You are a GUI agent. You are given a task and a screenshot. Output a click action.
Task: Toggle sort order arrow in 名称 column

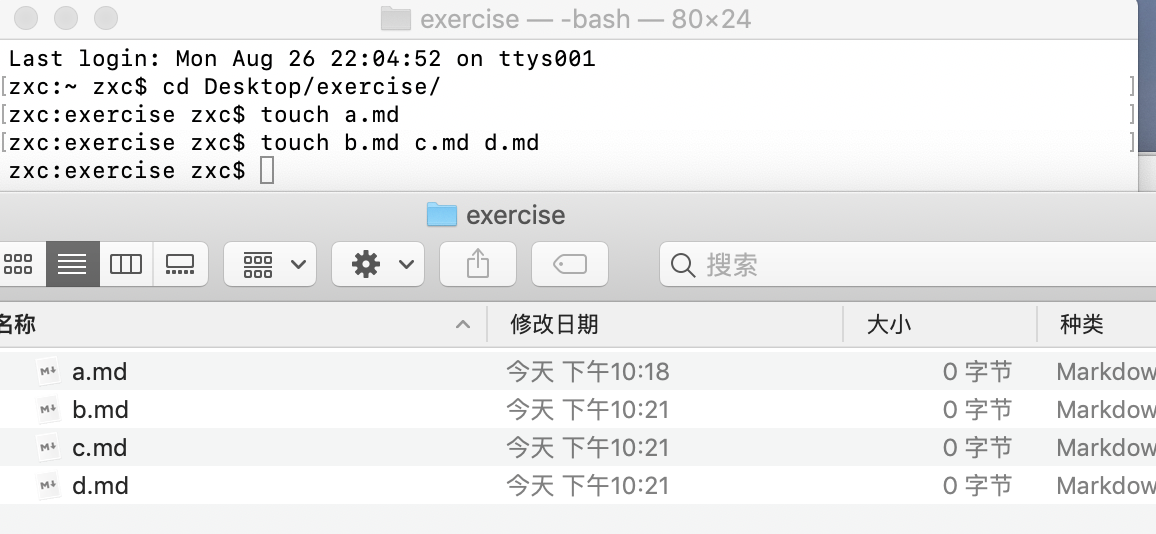463,324
